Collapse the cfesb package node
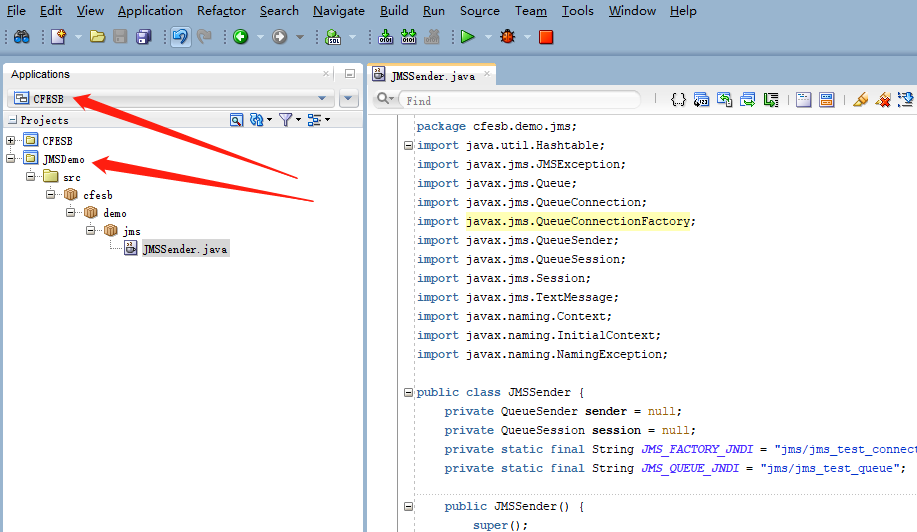The image size is (917, 532). [50, 194]
